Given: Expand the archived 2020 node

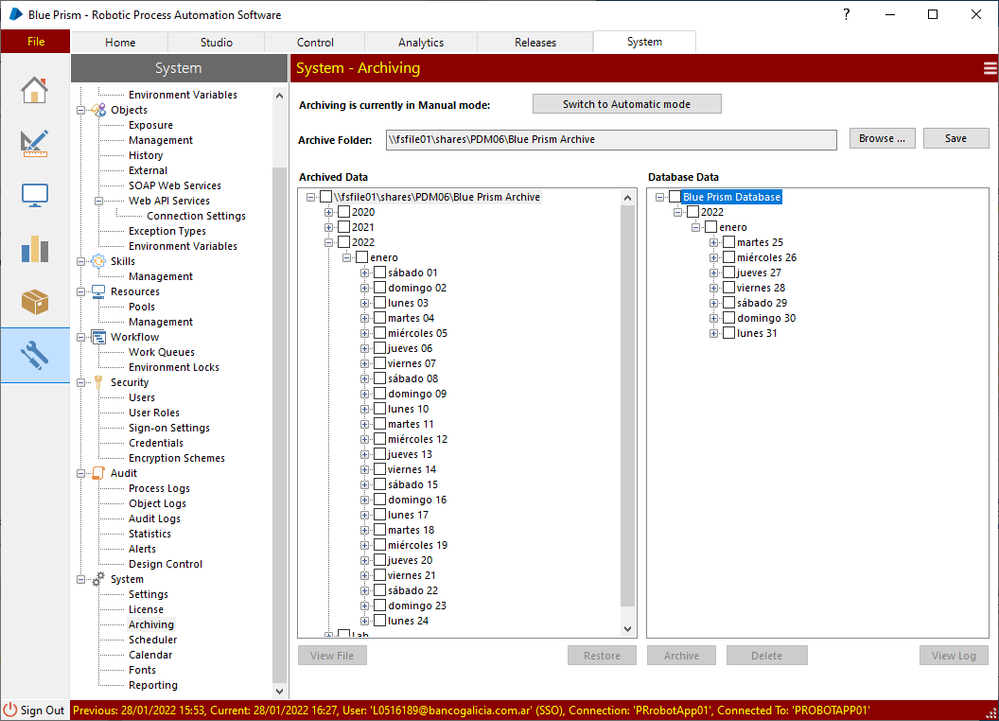Looking at the screenshot, I should [329, 212].
